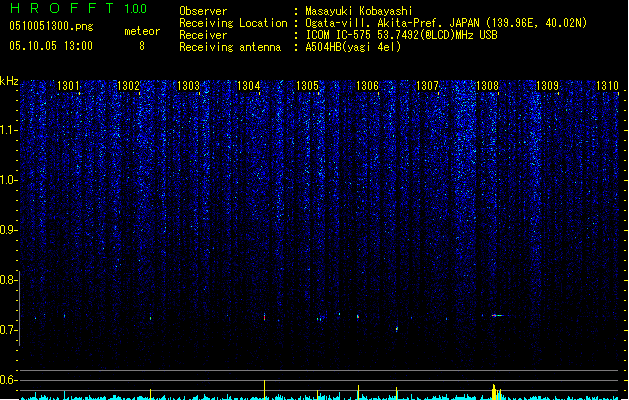Click the date stamp 05.10.05 13:00

point(51,46)
